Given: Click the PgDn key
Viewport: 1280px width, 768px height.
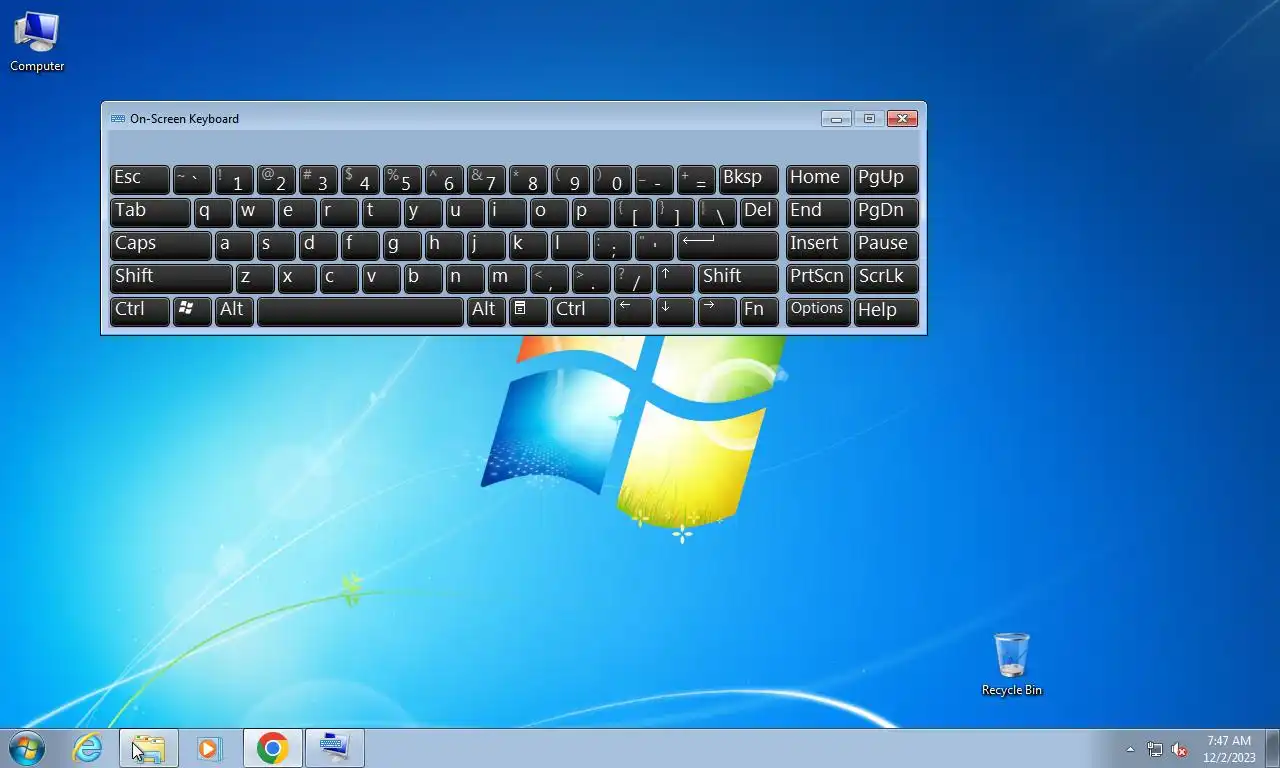Looking at the screenshot, I should 886,212.
